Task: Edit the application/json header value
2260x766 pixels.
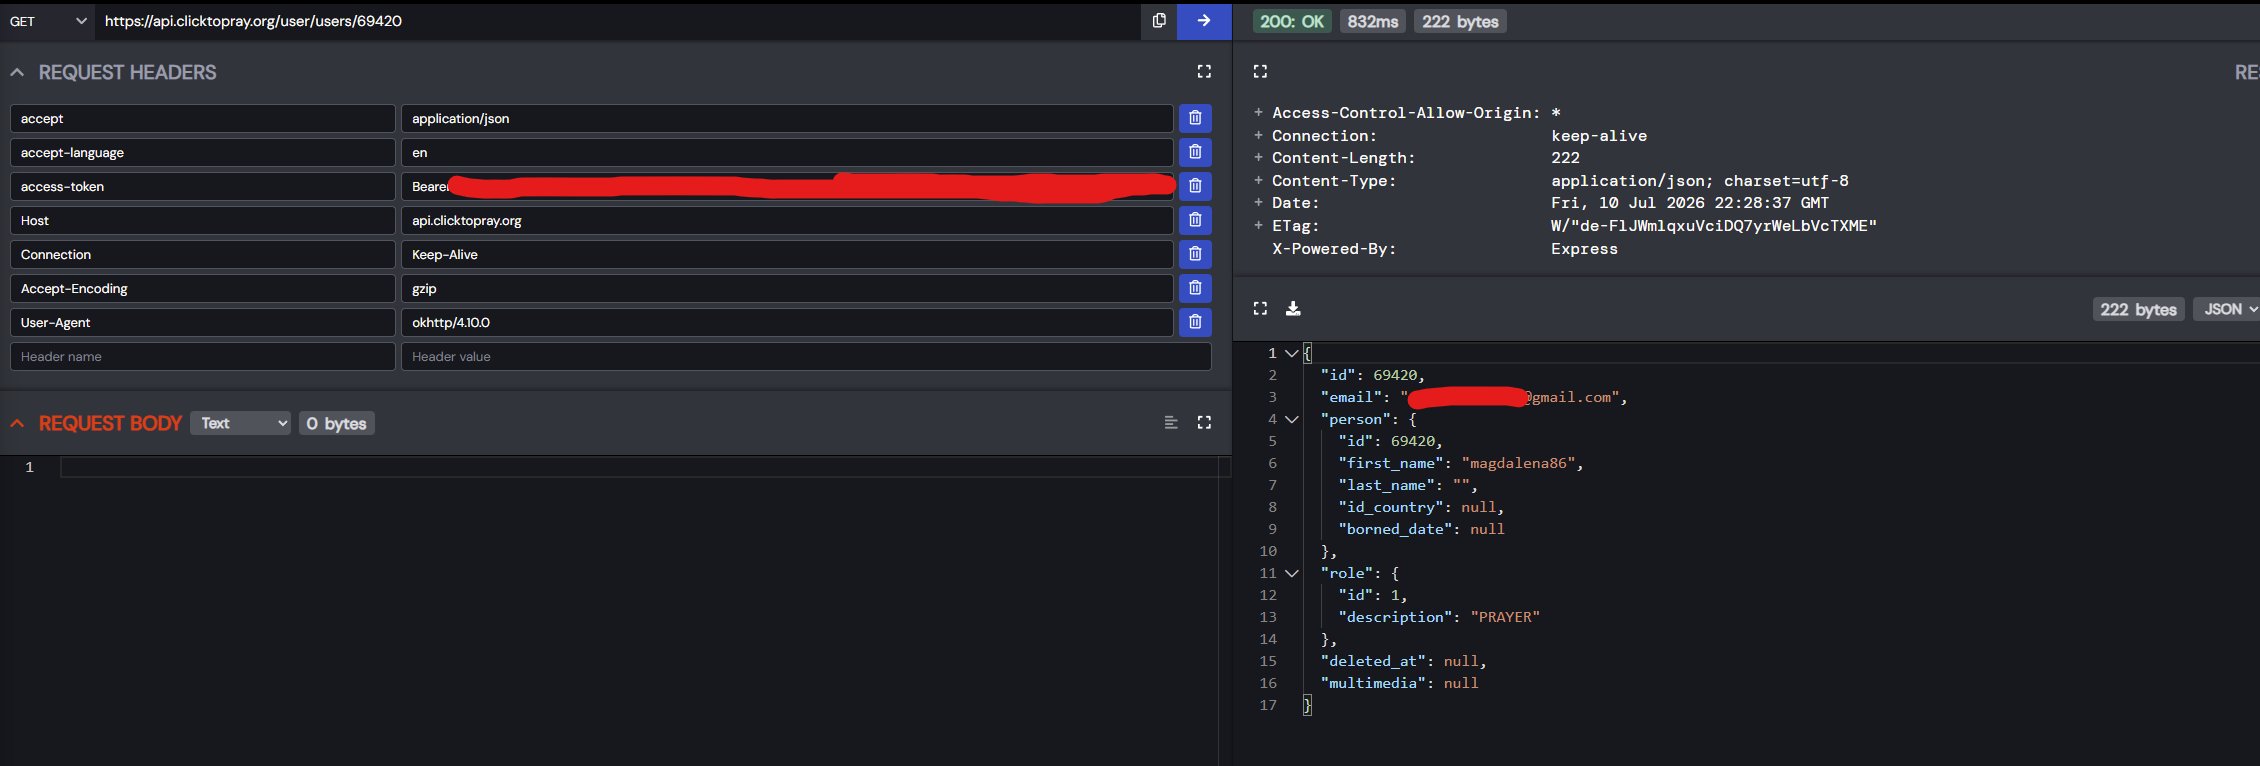Action: [787, 118]
